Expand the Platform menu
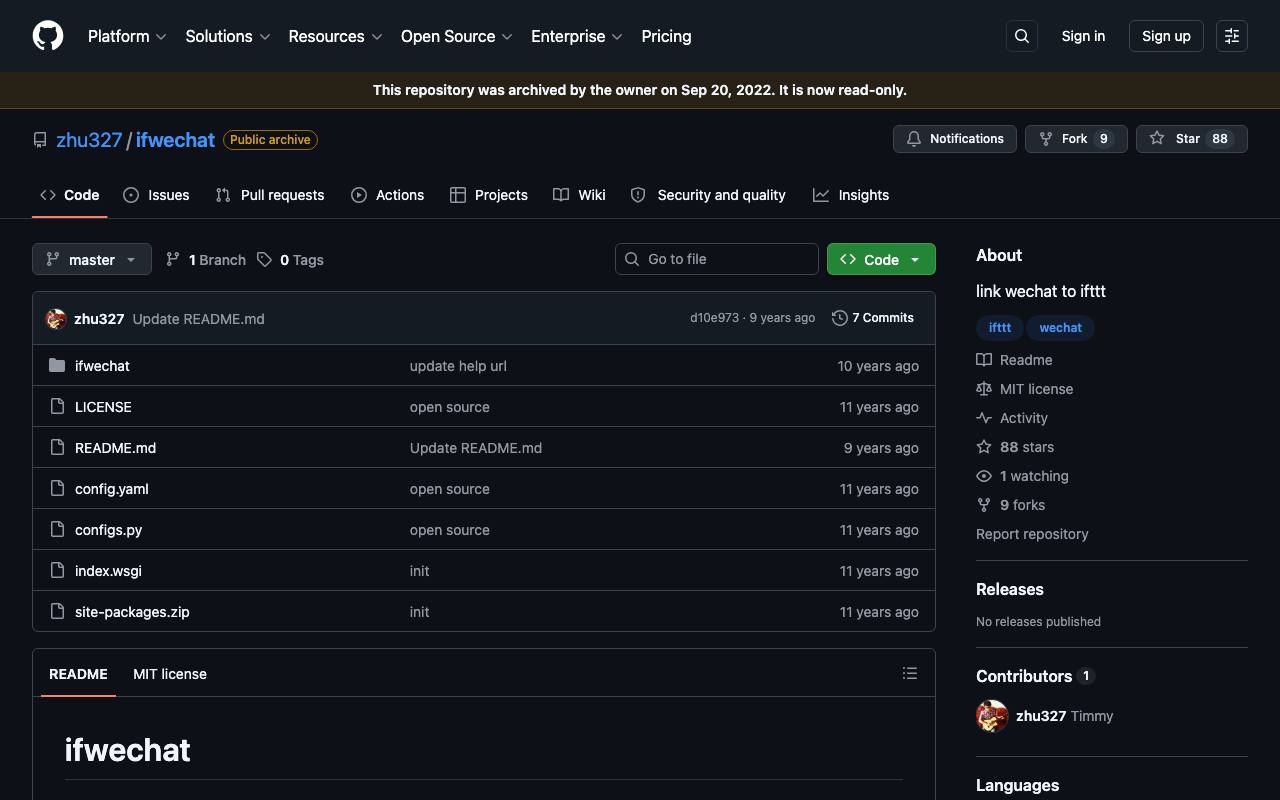 [127, 36]
